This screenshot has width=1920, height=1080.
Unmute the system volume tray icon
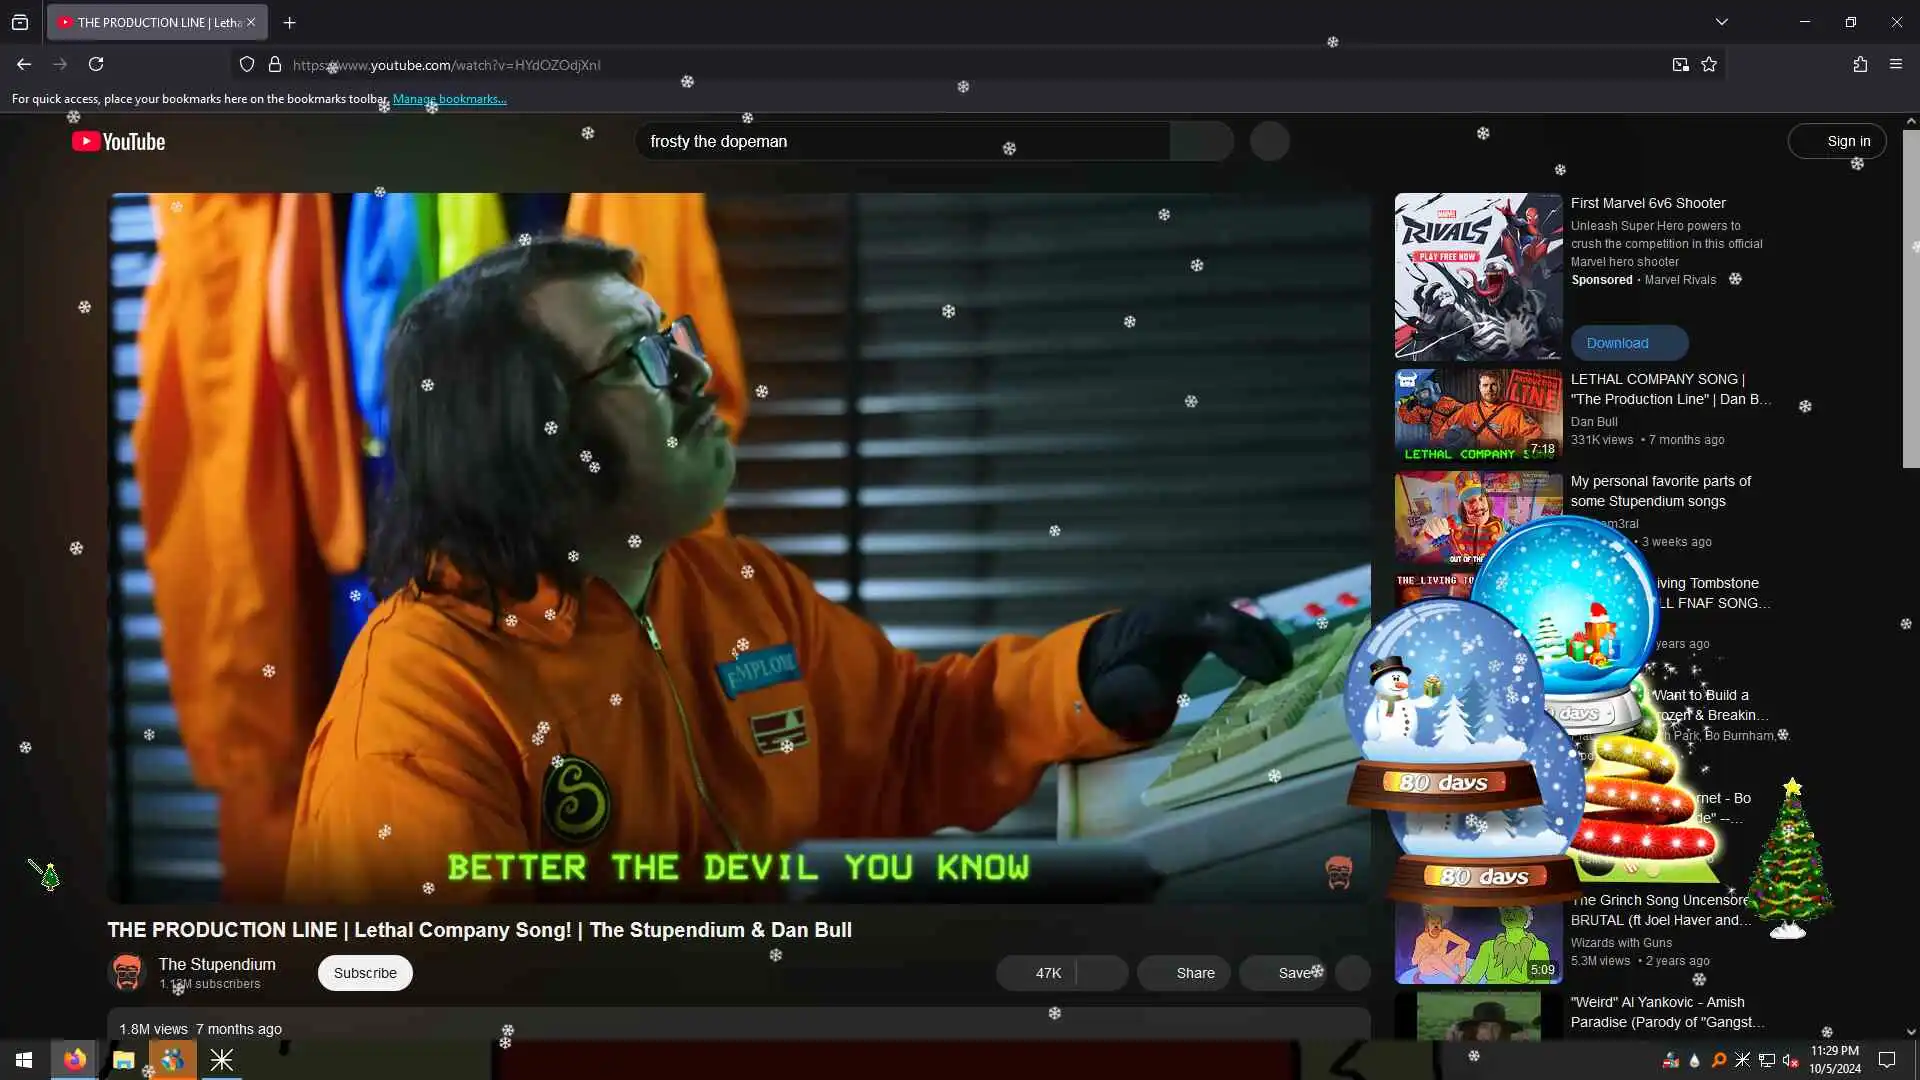pyautogui.click(x=1791, y=1060)
